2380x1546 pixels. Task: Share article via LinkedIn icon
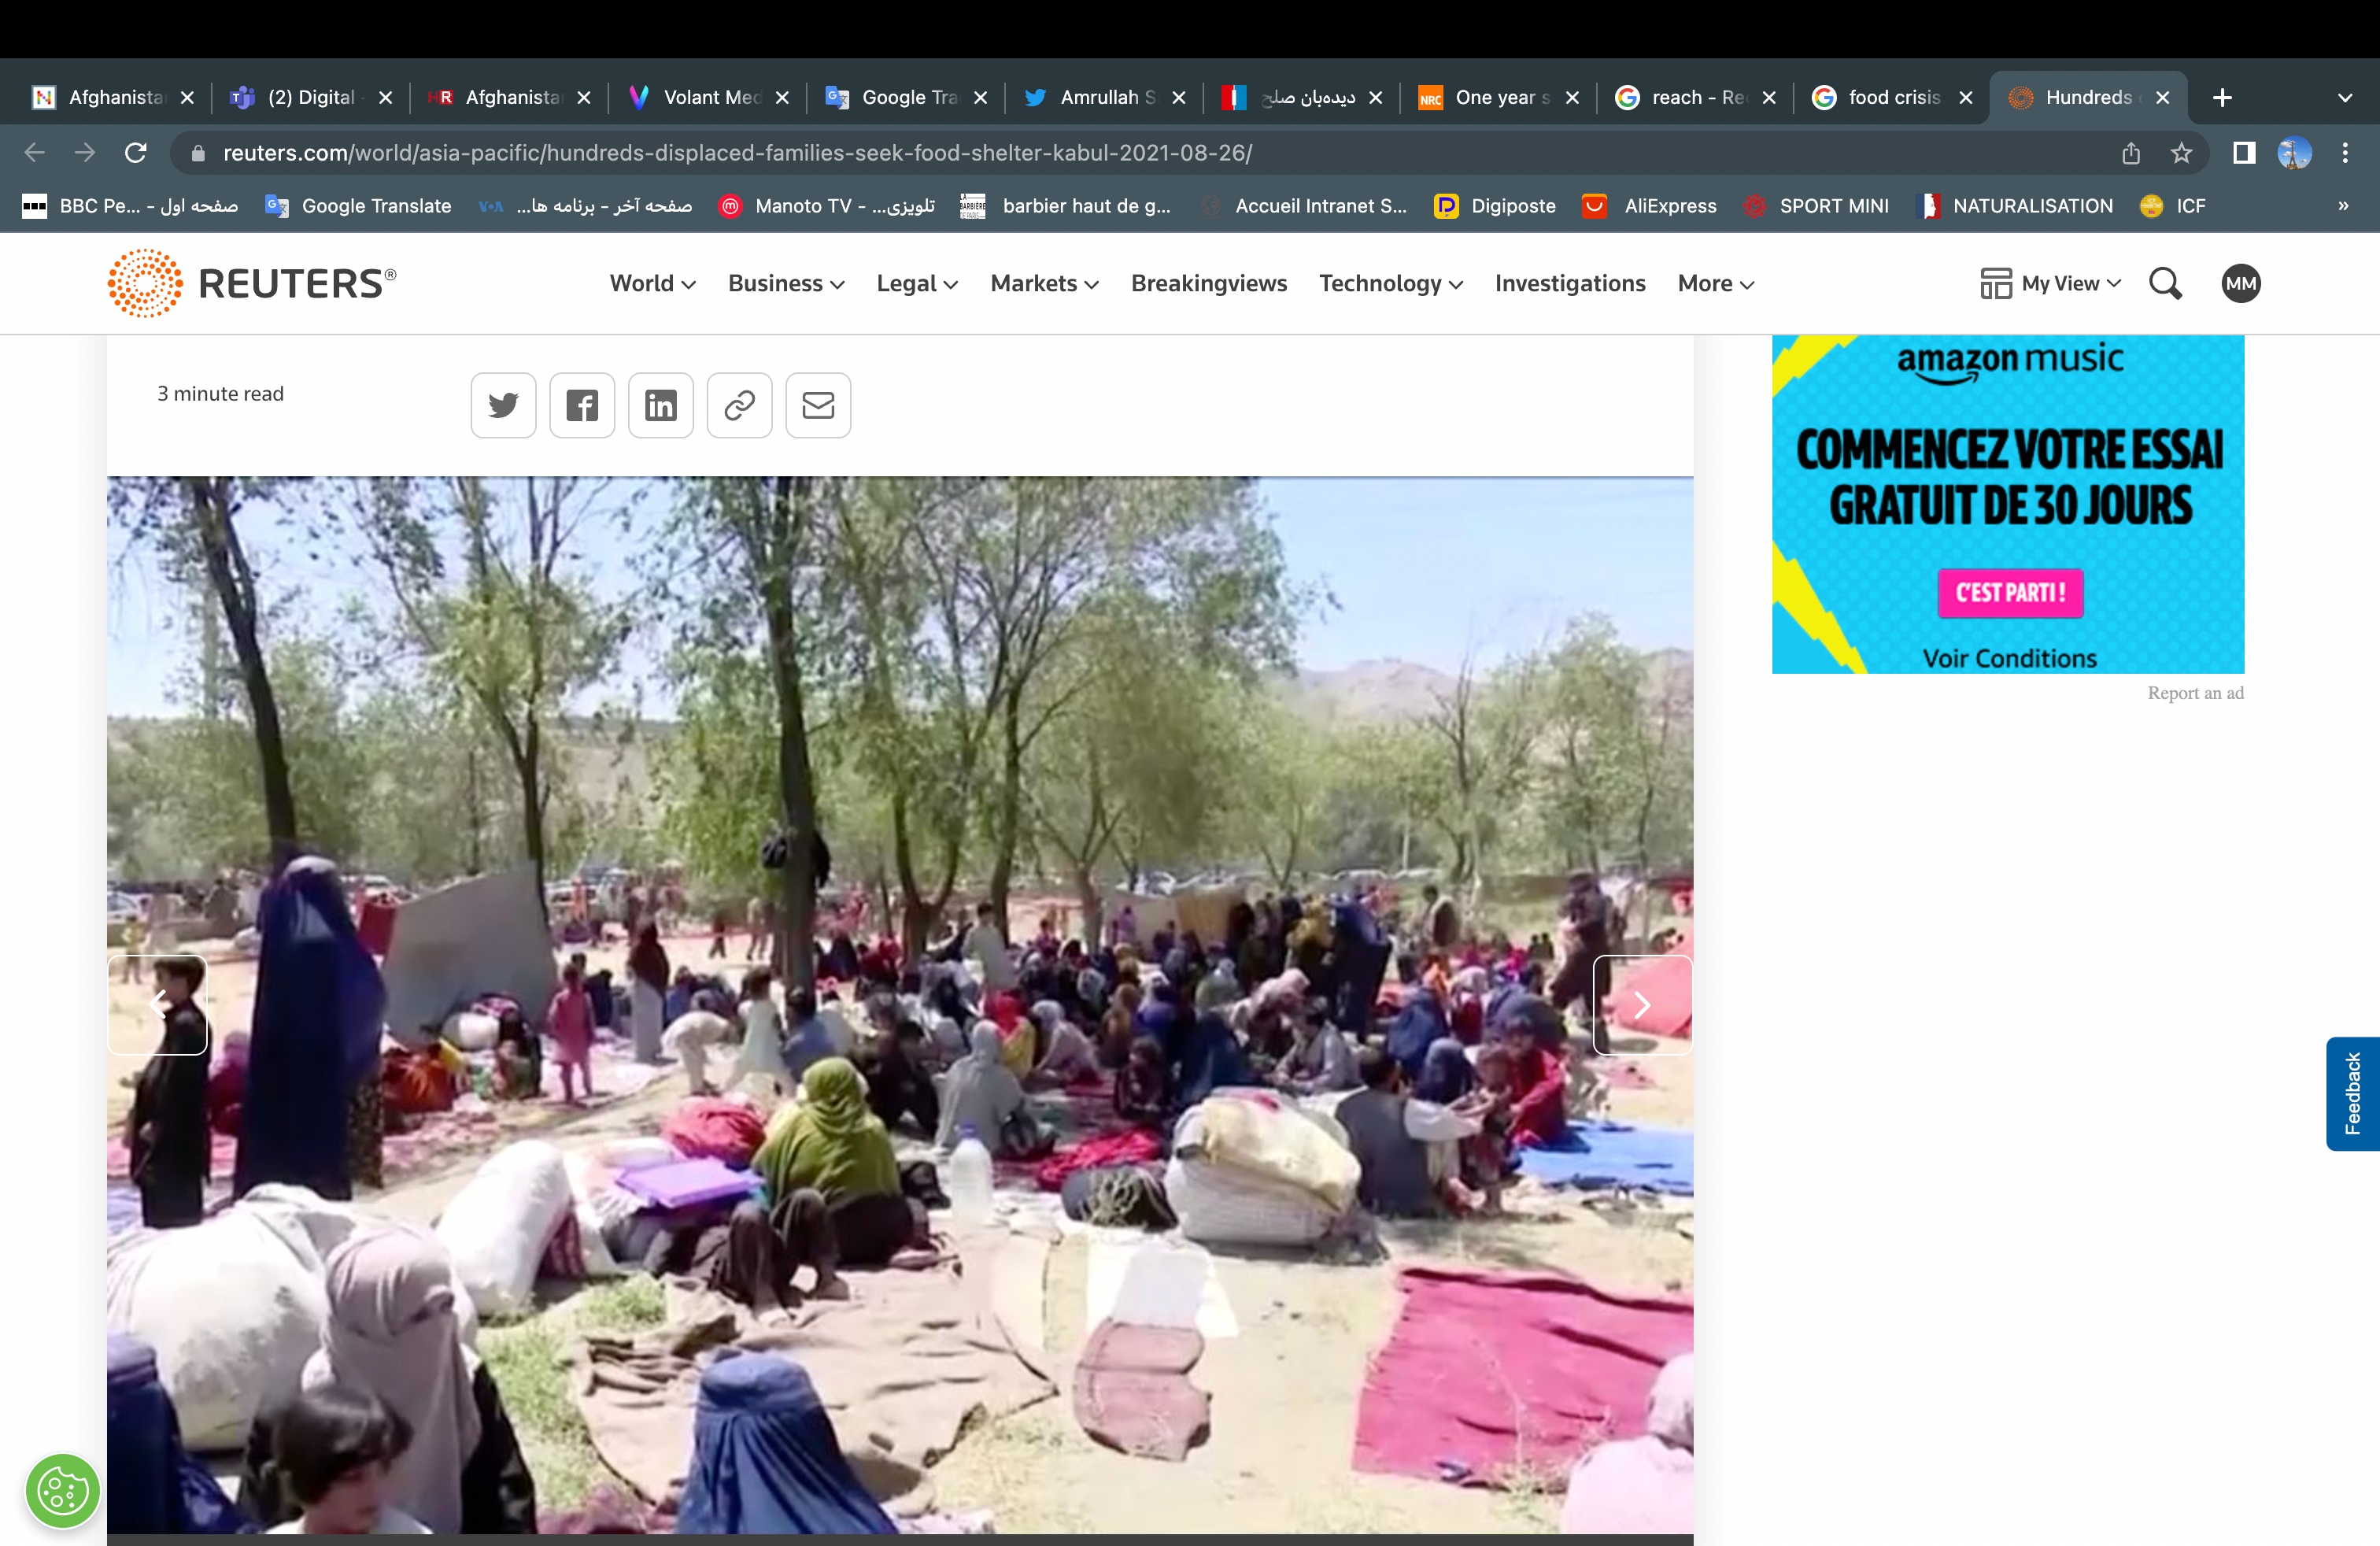click(660, 405)
